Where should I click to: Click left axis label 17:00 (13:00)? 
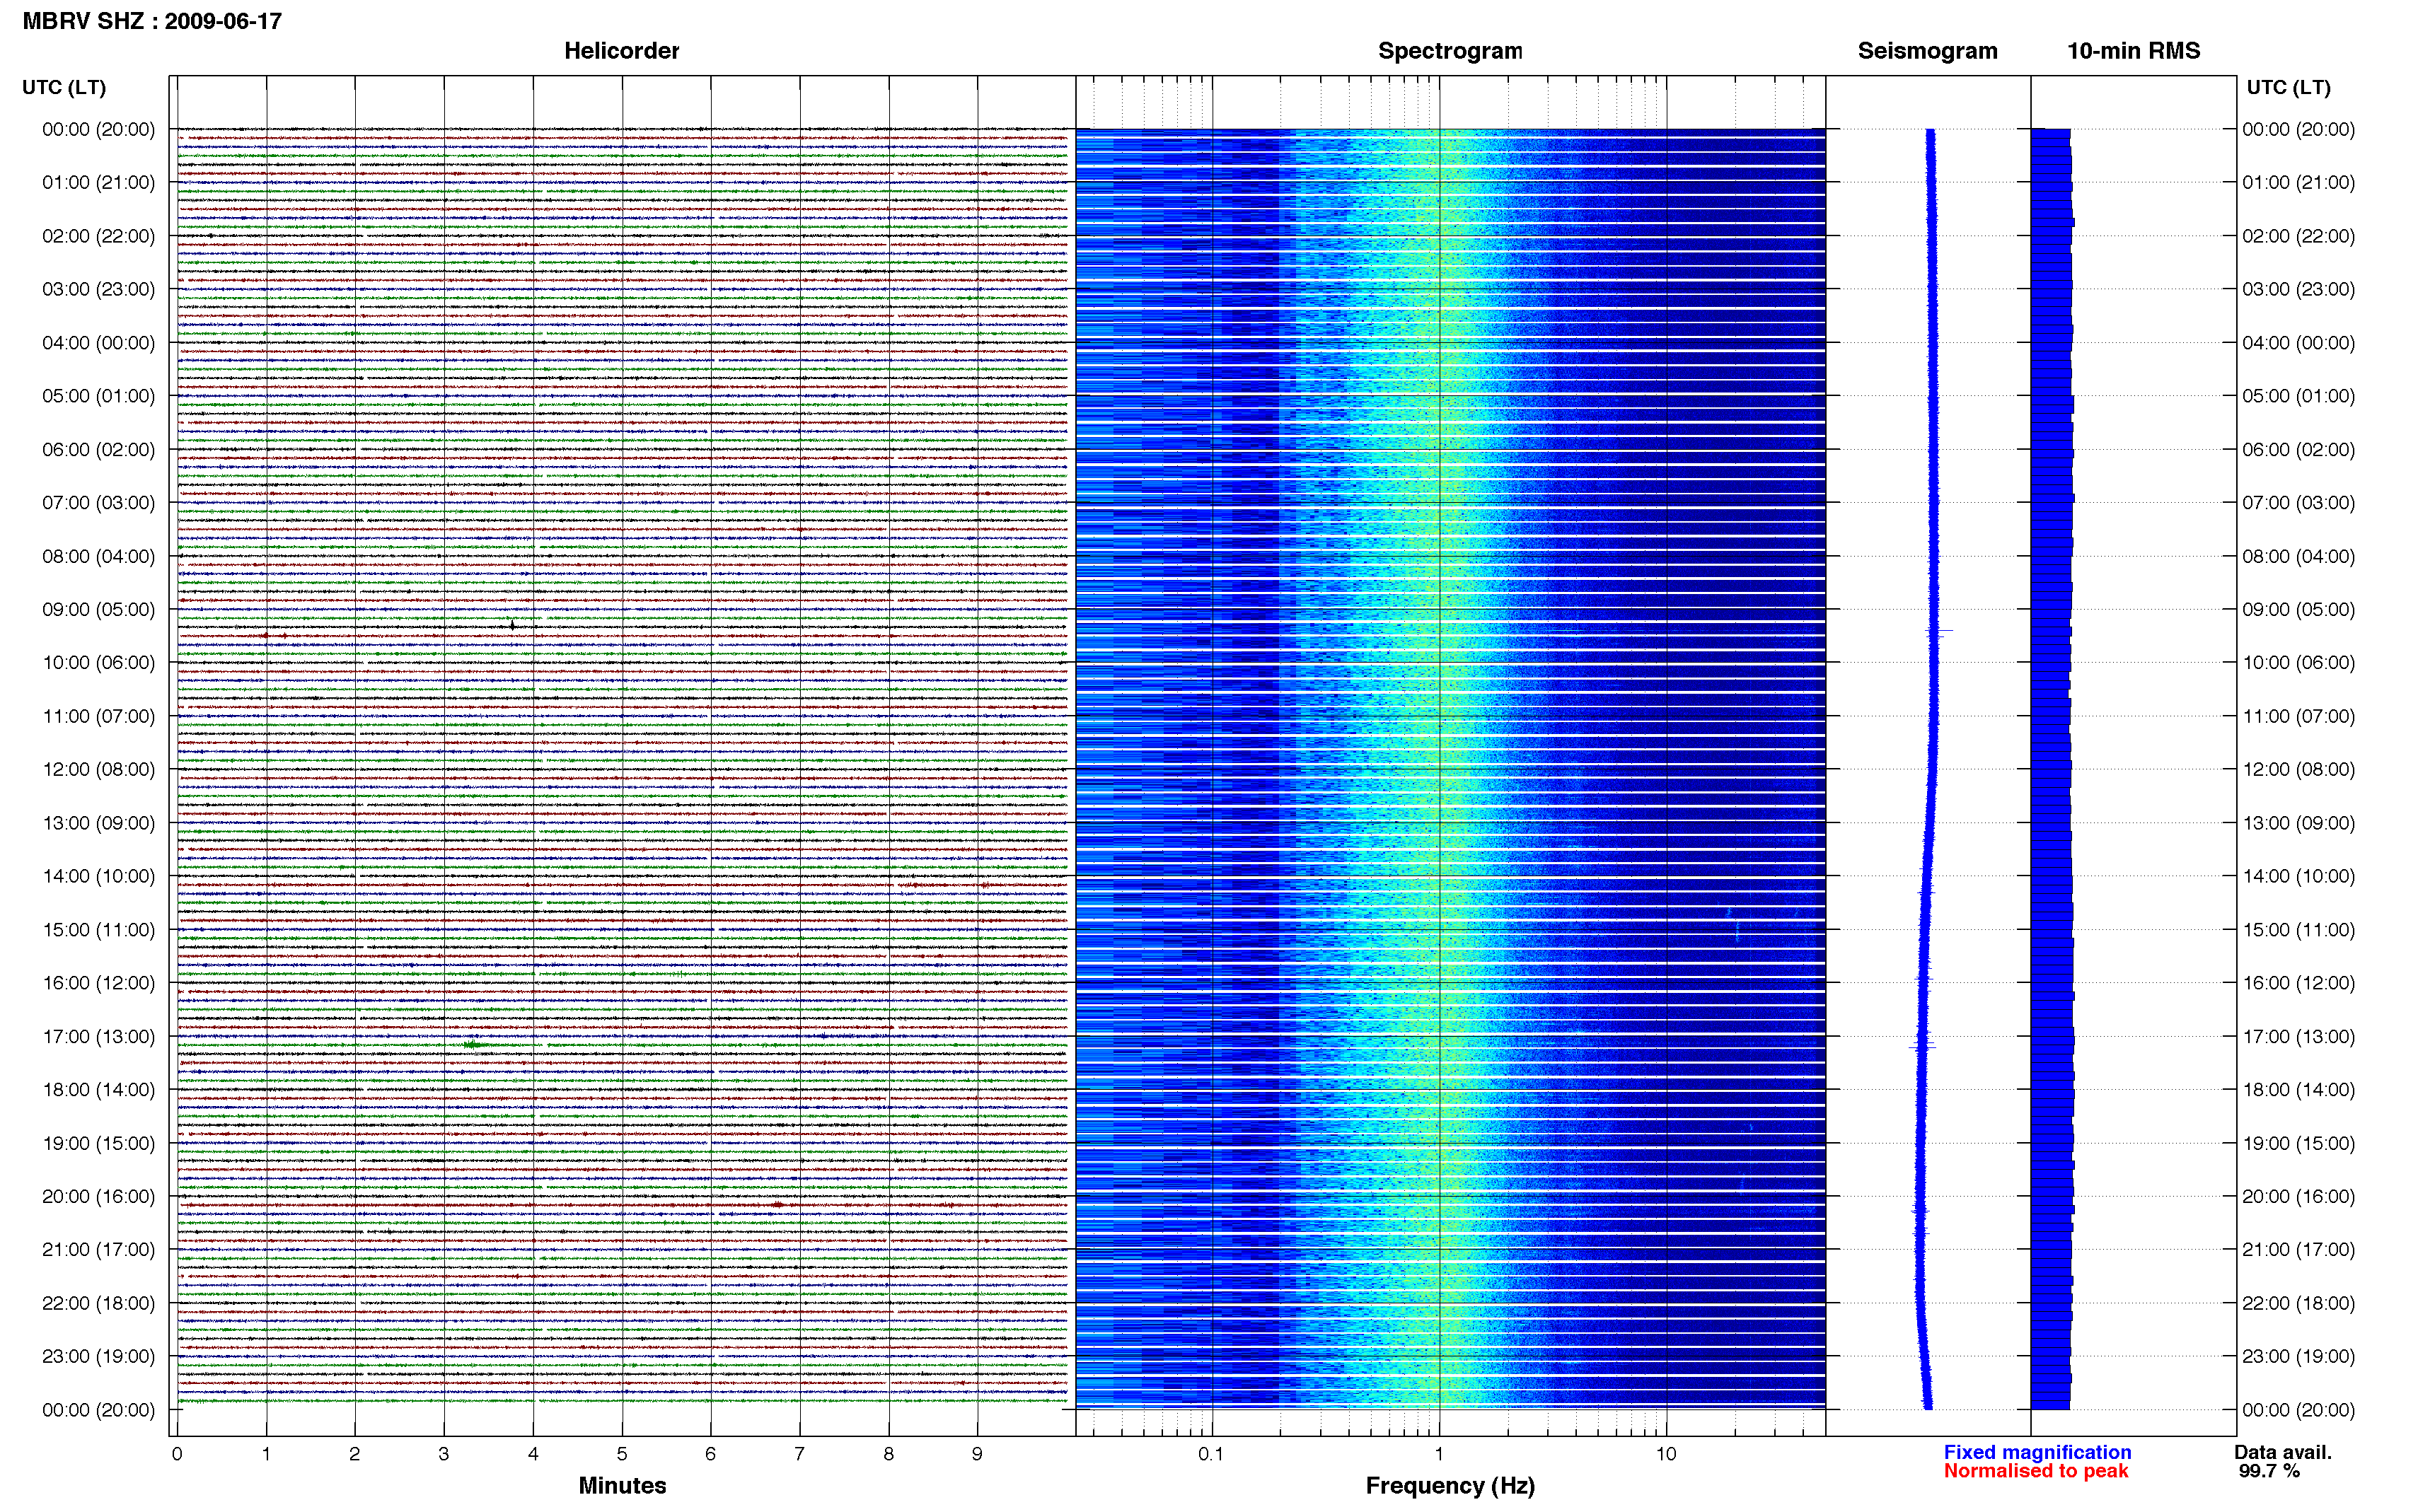point(99,1037)
